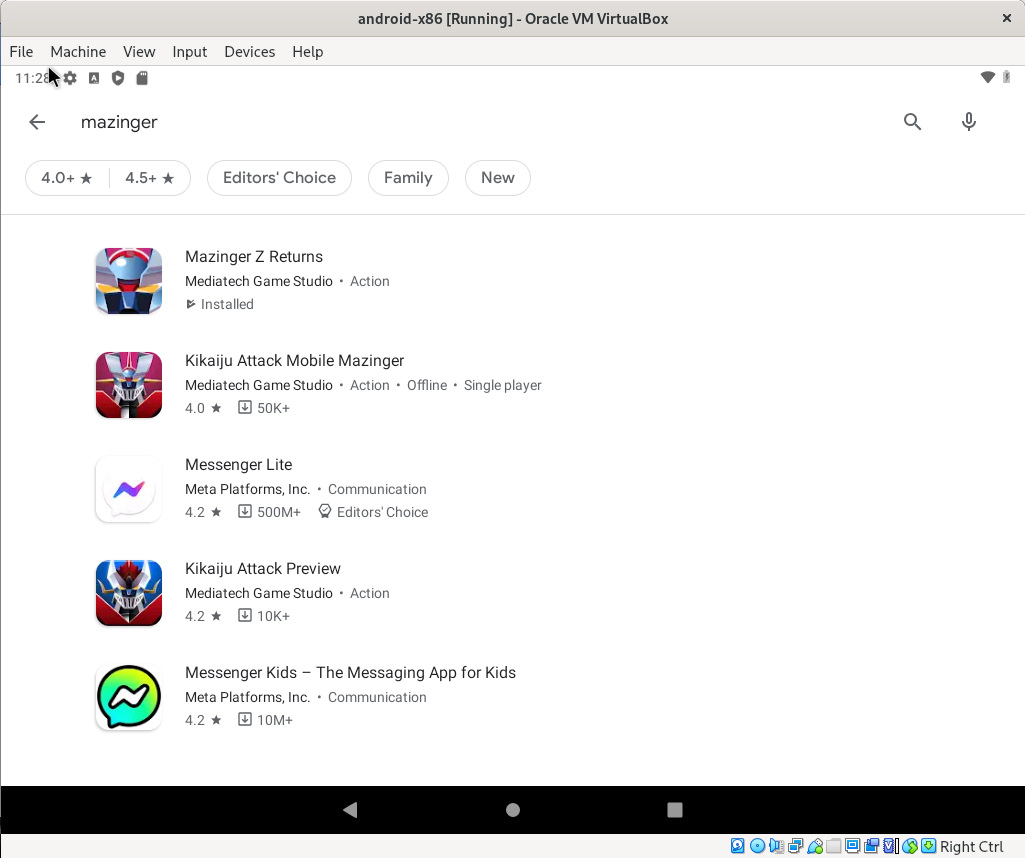This screenshot has height=858, width=1025.
Task: Open Mazinger Z Returns app icon
Action: (x=129, y=281)
